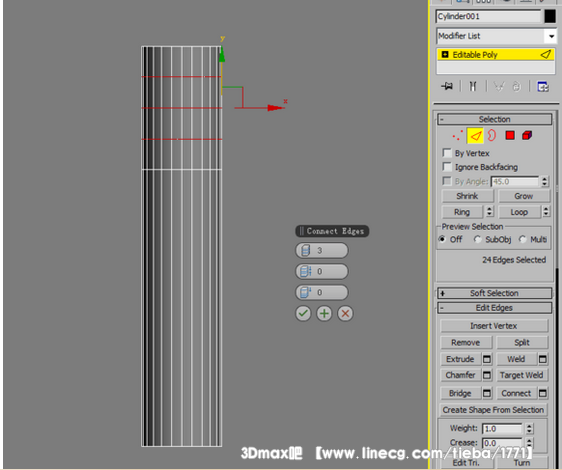Click green checkmark OK in Connect Edges
This screenshot has height=470, width=562.
(x=303, y=313)
